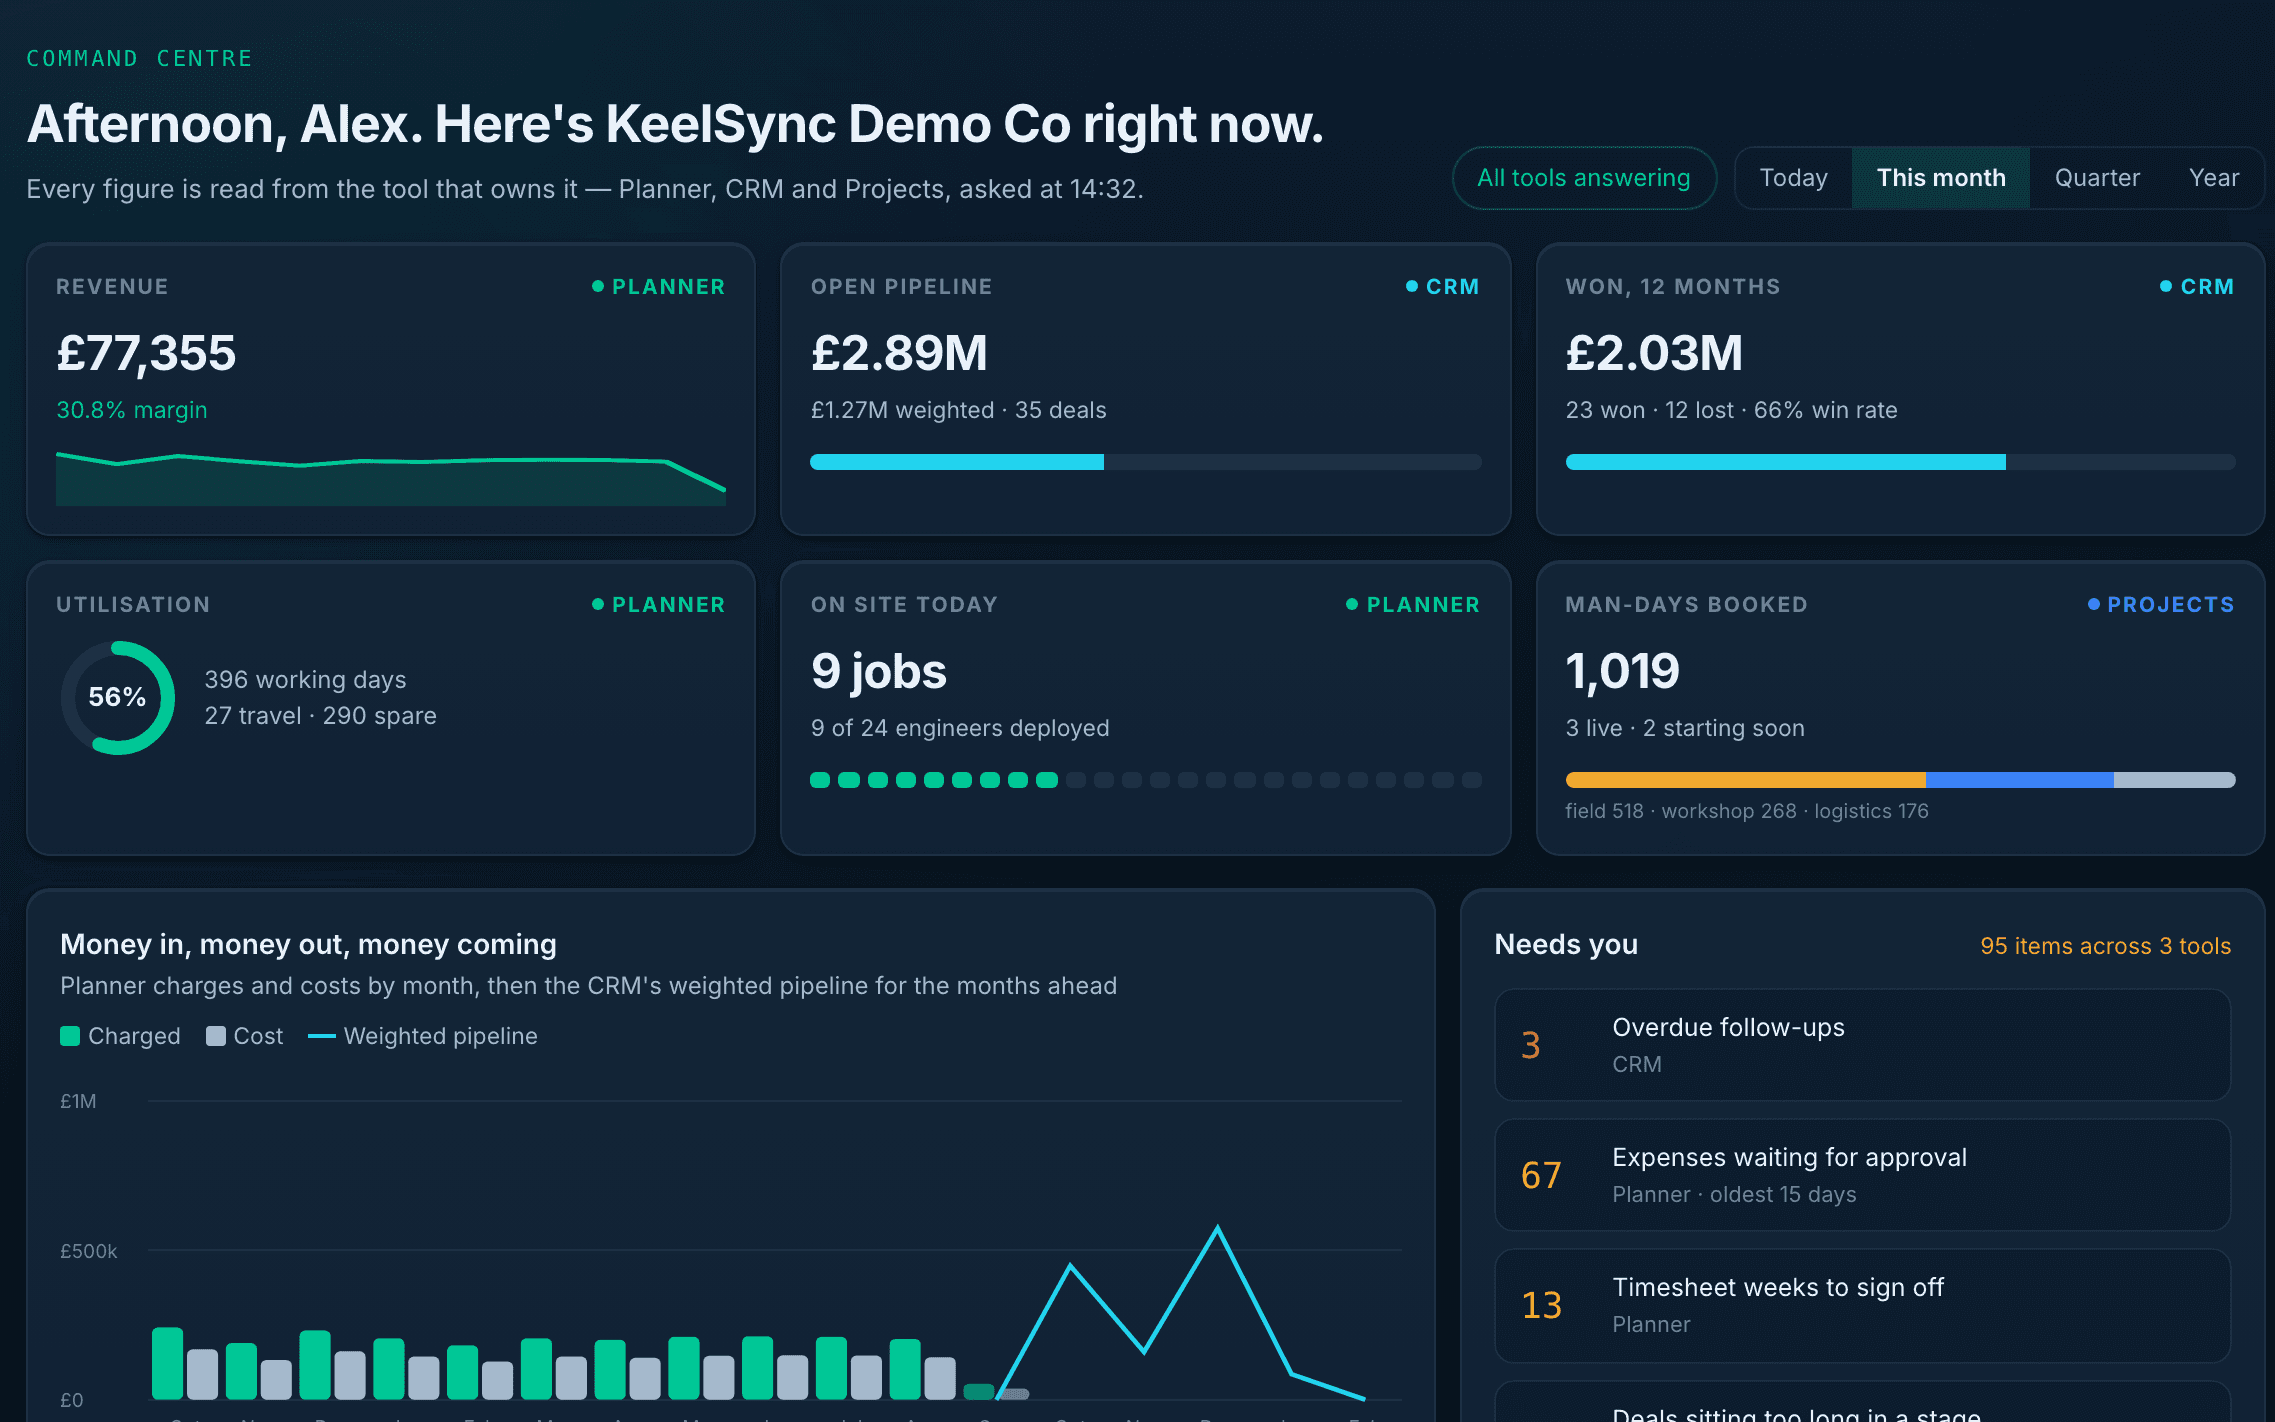Open Timesheet weeks to sign off item

point(1862,1305)
